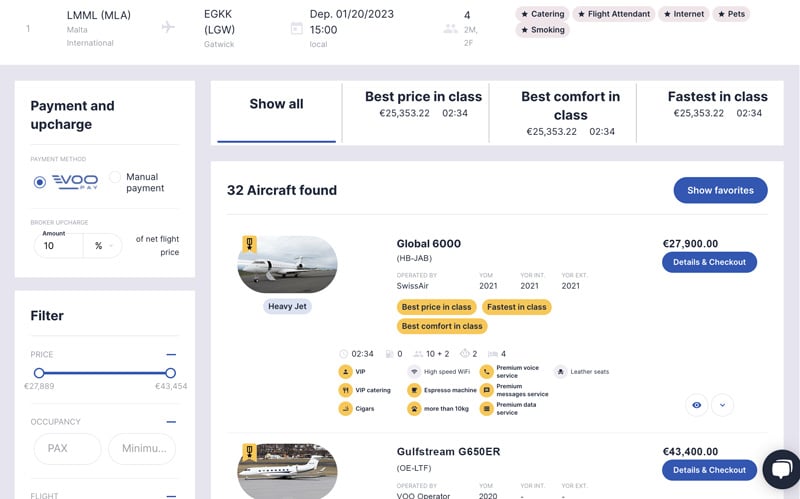Switch to the Fastest in class tab
This screenshot has height=499, width=800.
coord(717,104)
